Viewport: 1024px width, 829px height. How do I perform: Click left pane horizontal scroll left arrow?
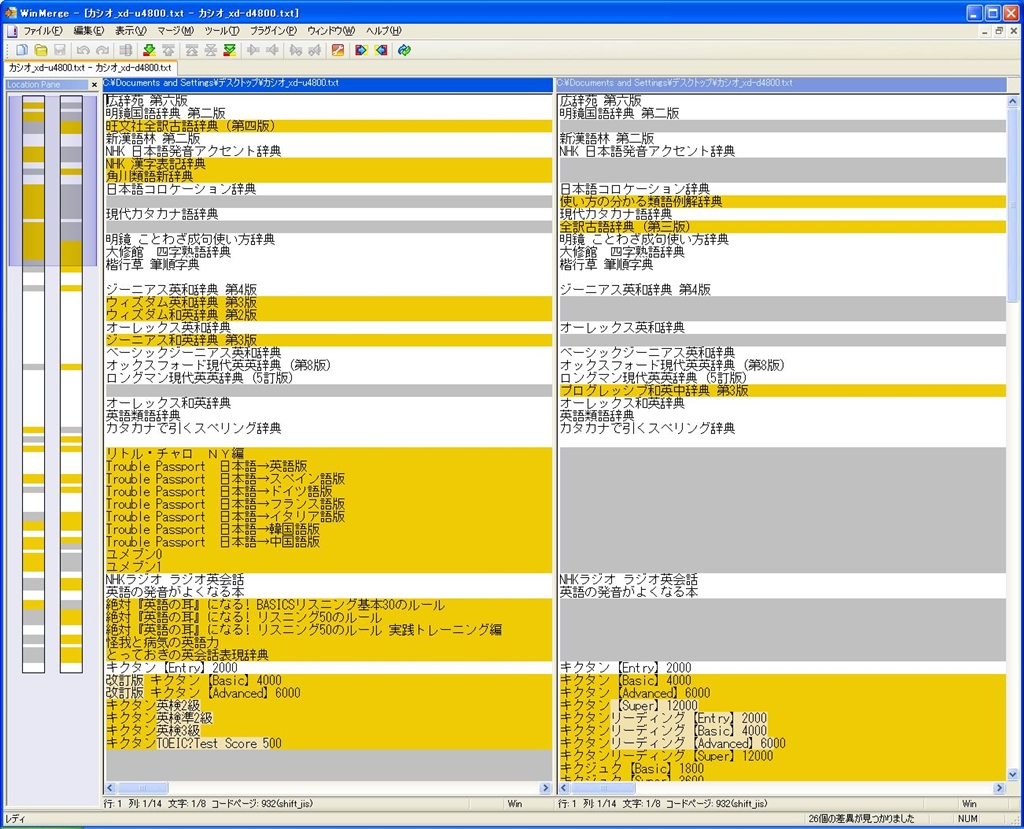click(x=110, y=788)
